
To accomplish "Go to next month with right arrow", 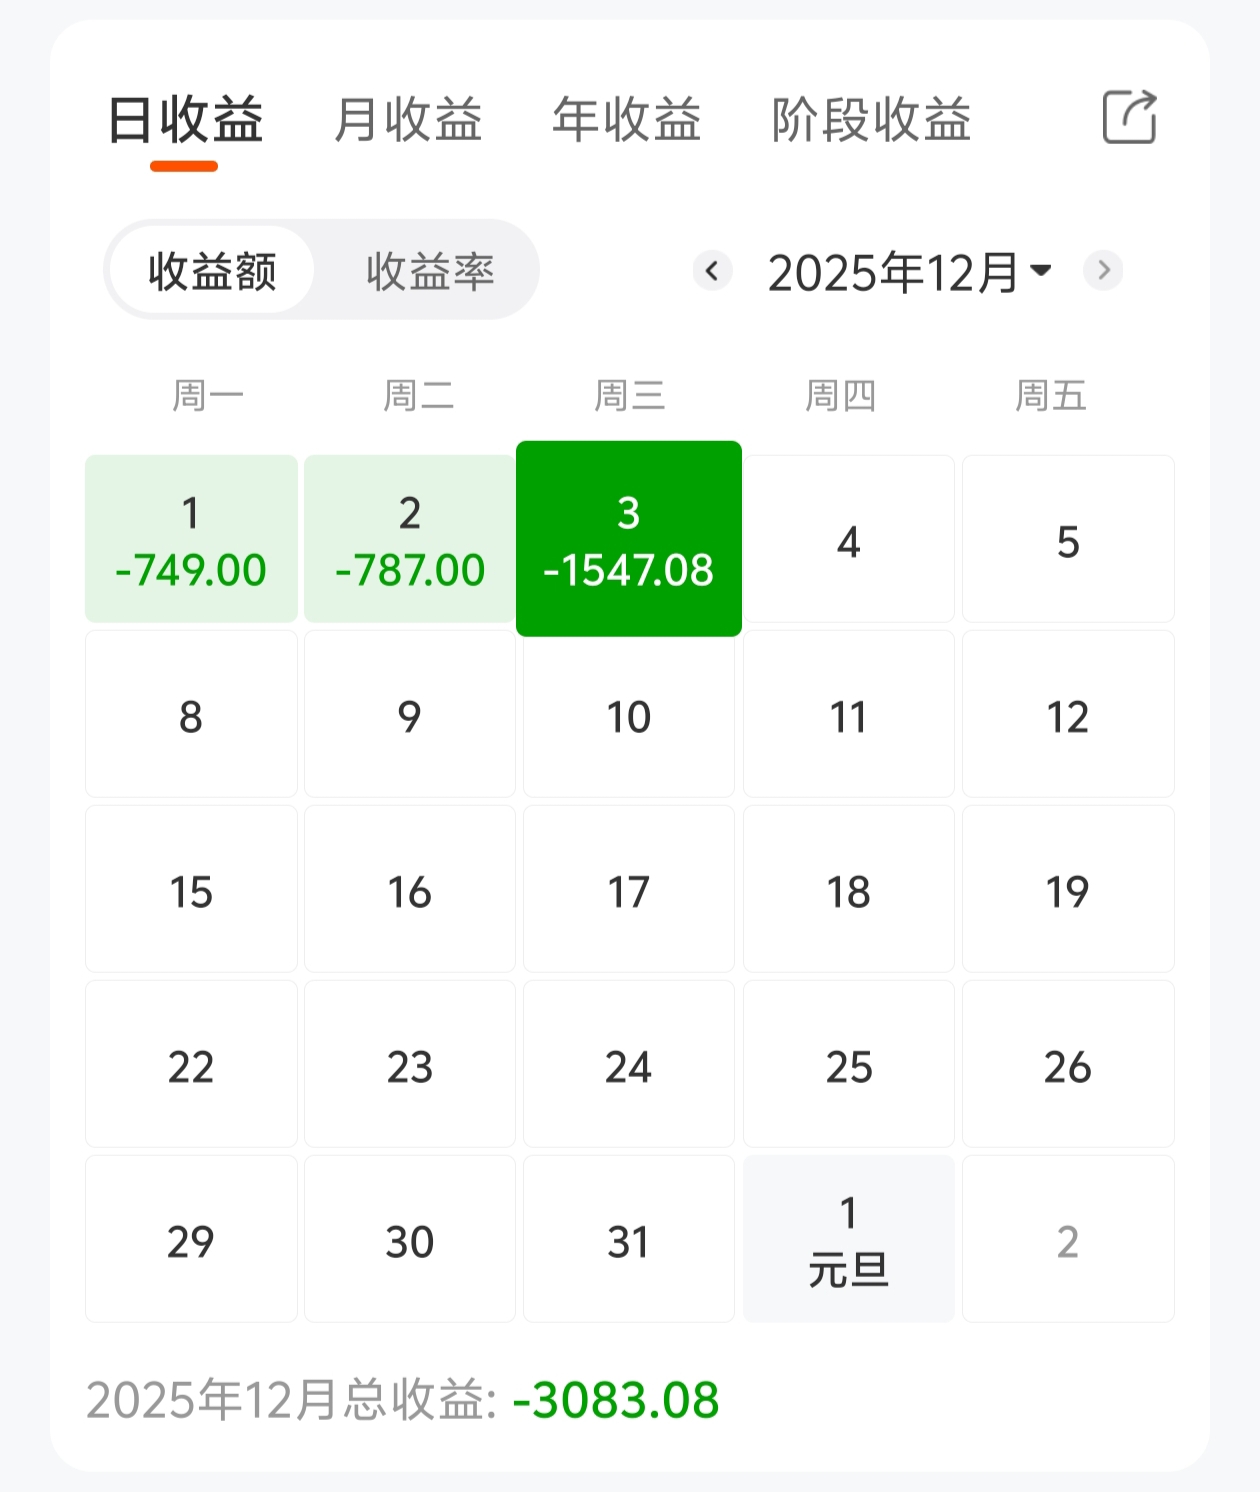I will [x=1103, y=270].
